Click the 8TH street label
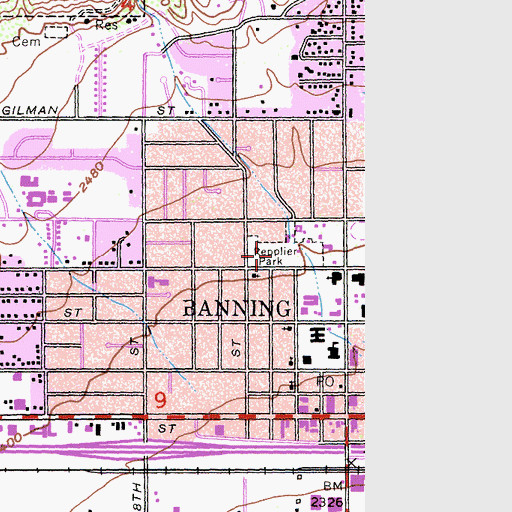The height and width of the screenshot is (512, 512). [137, 496]
